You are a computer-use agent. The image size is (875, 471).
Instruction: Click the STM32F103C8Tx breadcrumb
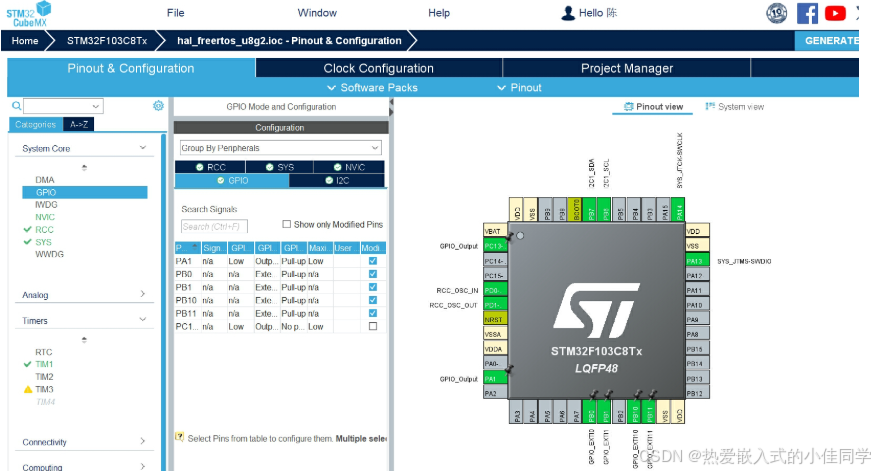coord(107,41)
